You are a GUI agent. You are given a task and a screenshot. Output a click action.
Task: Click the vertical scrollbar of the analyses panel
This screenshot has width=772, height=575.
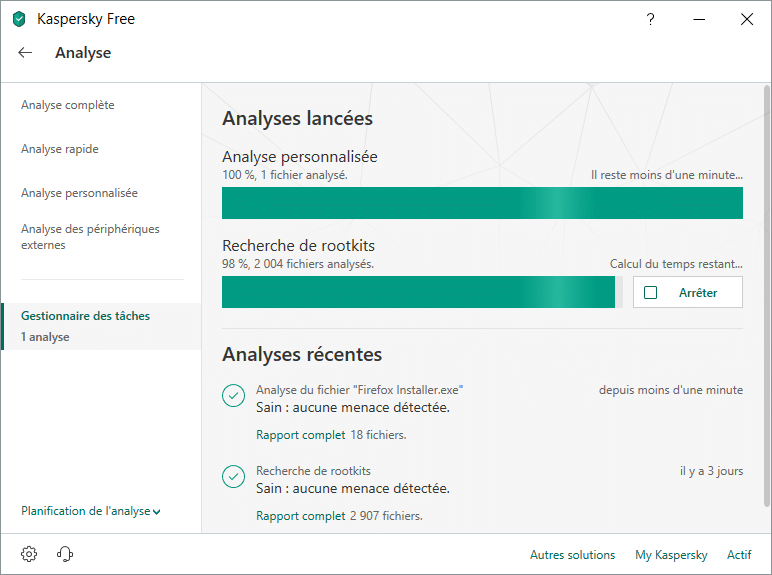coord(767,295)
